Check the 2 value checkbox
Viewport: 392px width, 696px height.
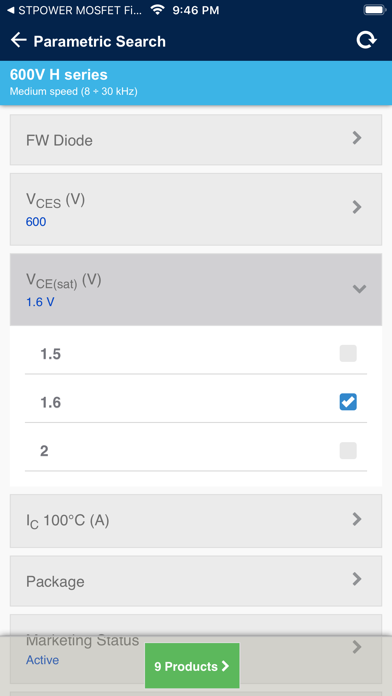coord(348,451)
